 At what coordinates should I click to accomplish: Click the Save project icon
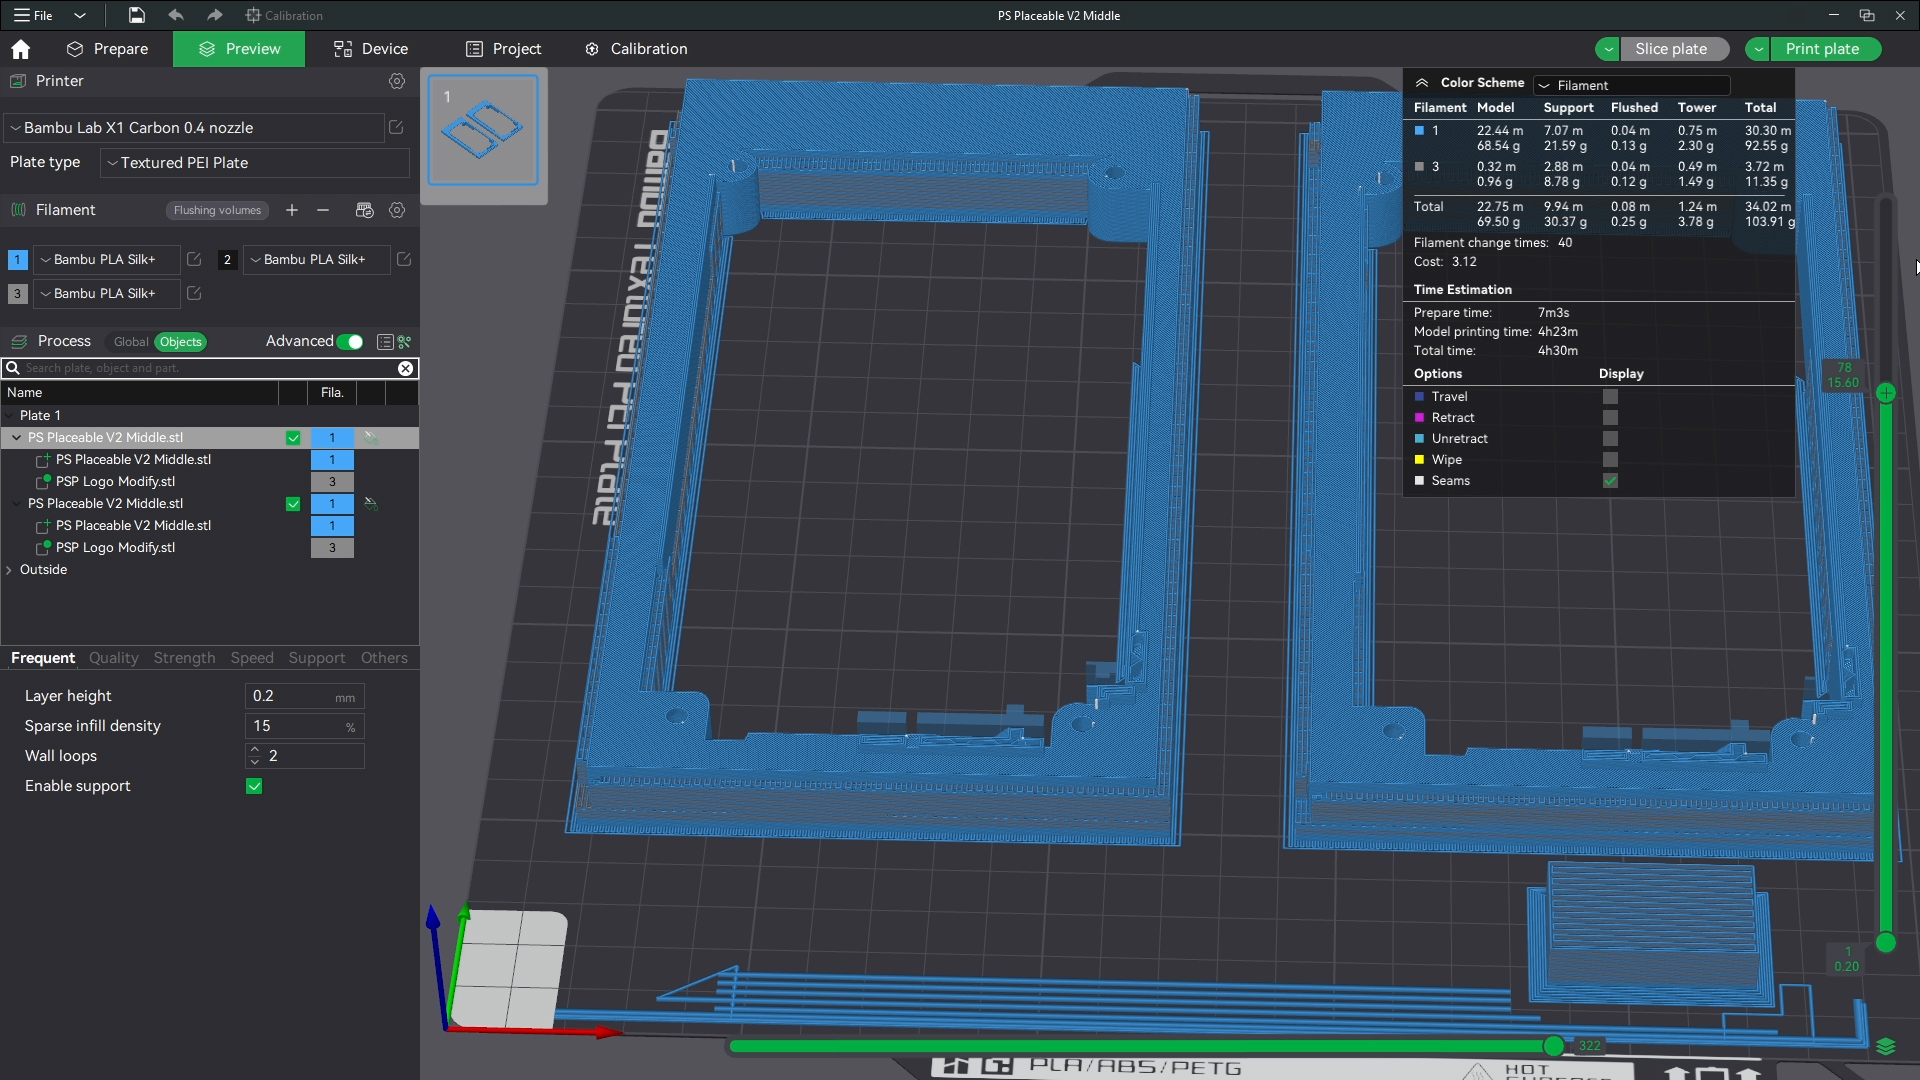(x=136, y=15)
